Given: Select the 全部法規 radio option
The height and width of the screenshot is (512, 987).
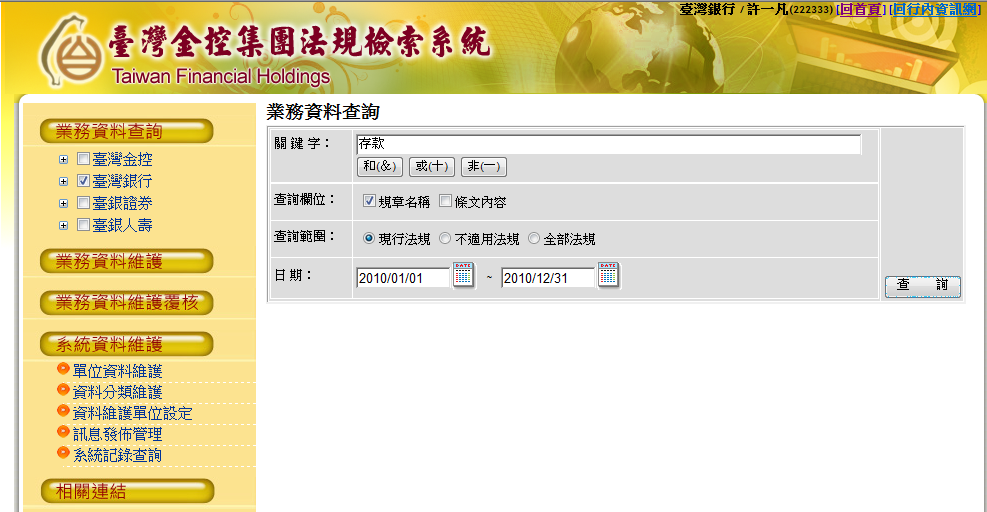Looking at the screenshot, I should (x=534, y=239).
